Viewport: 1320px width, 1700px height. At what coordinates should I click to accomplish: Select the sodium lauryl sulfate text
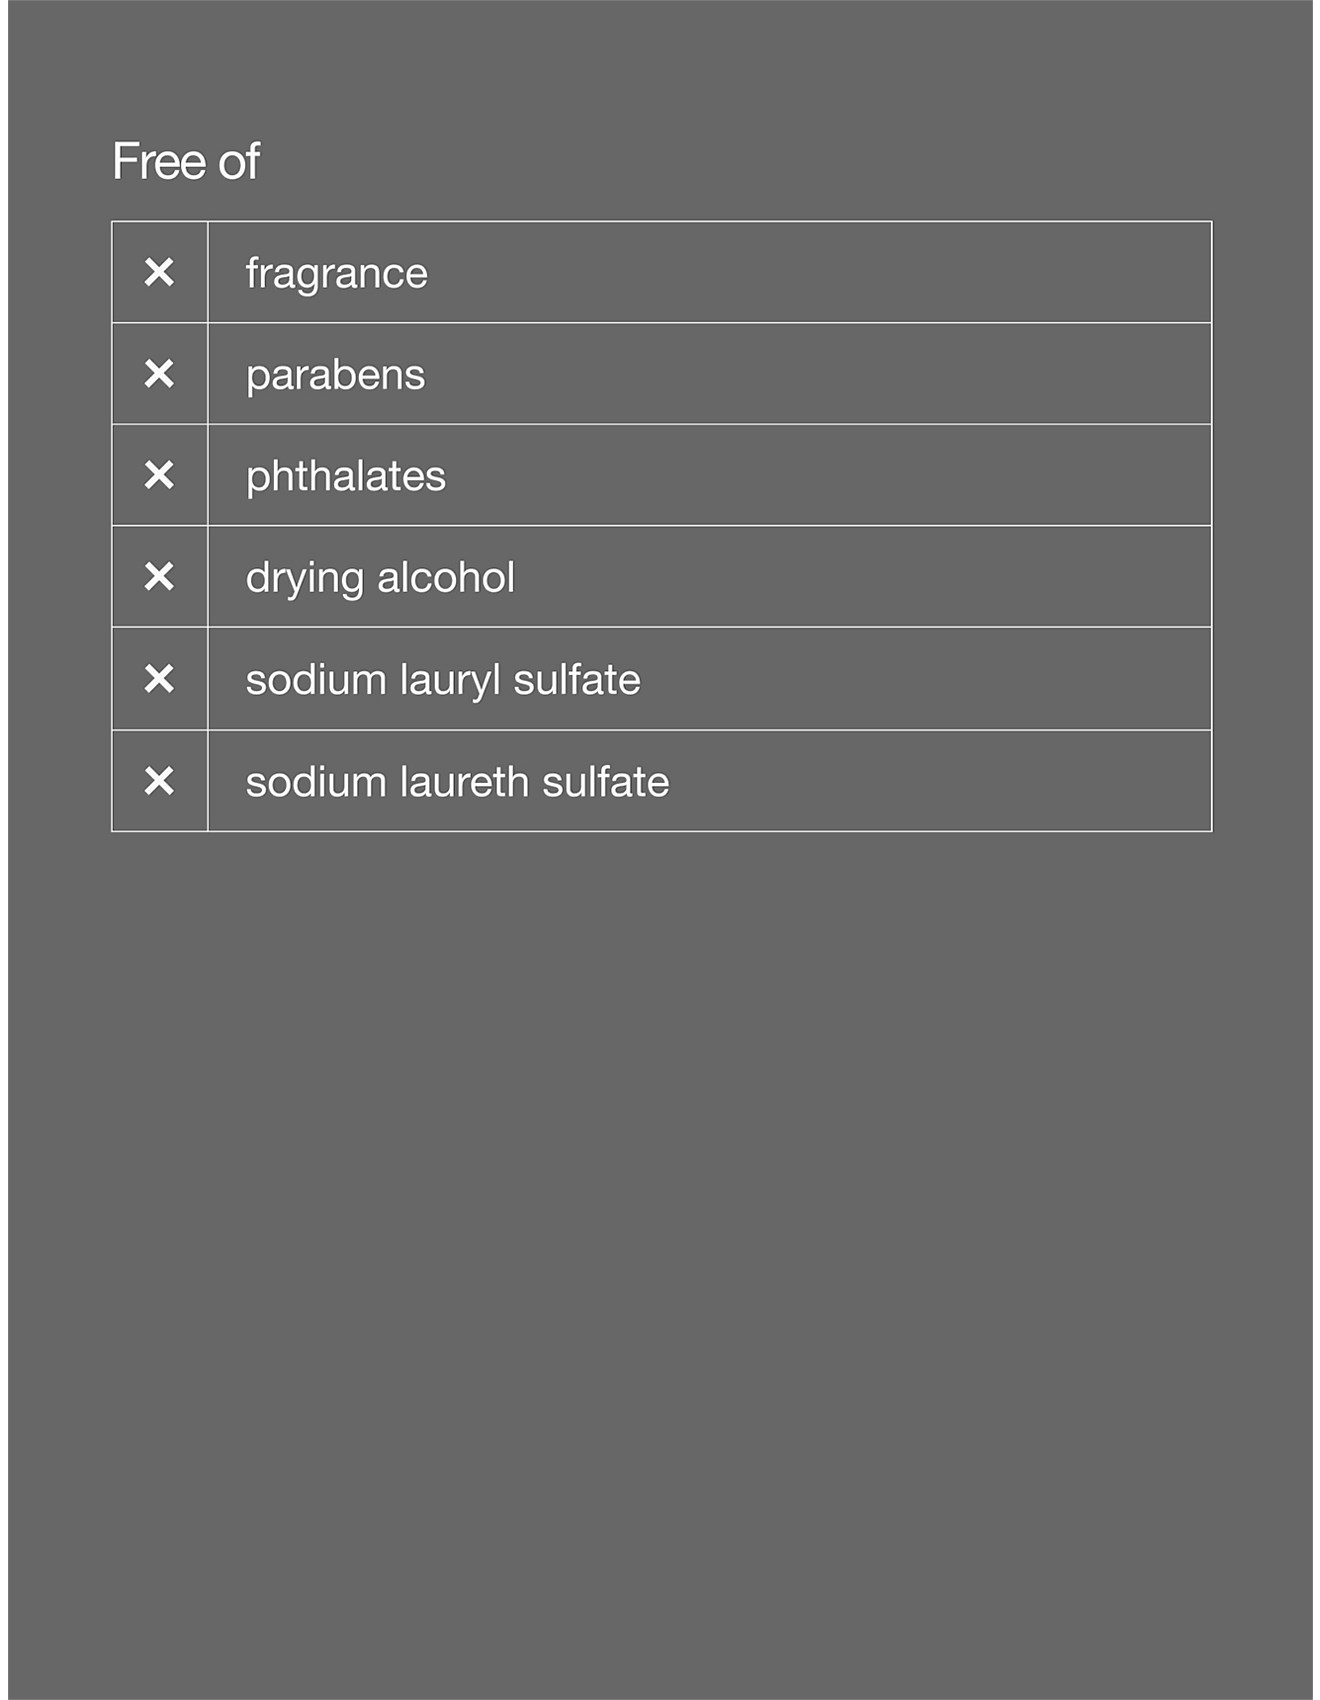click(x=442, y=680)
